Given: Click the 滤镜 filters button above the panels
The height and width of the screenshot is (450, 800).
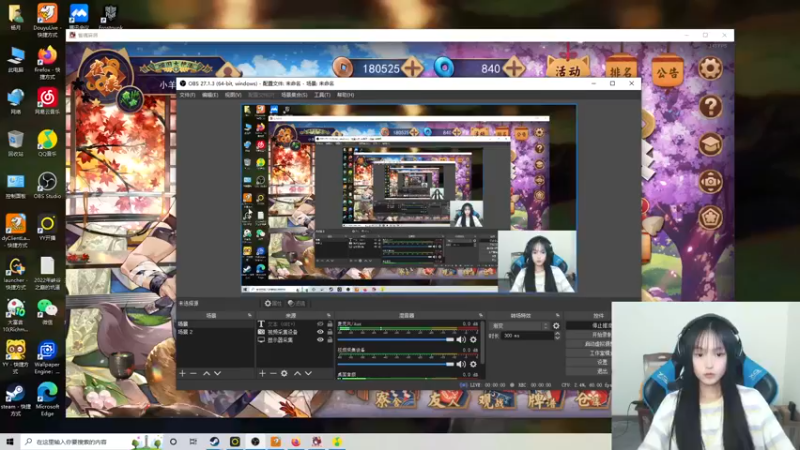Looking at the screenshot, I should 296,304.
